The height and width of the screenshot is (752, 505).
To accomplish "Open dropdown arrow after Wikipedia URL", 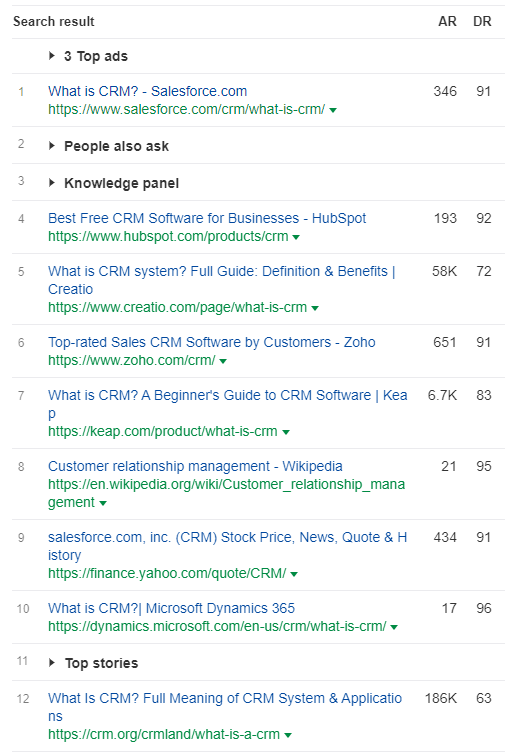I will tap(103, 503).
